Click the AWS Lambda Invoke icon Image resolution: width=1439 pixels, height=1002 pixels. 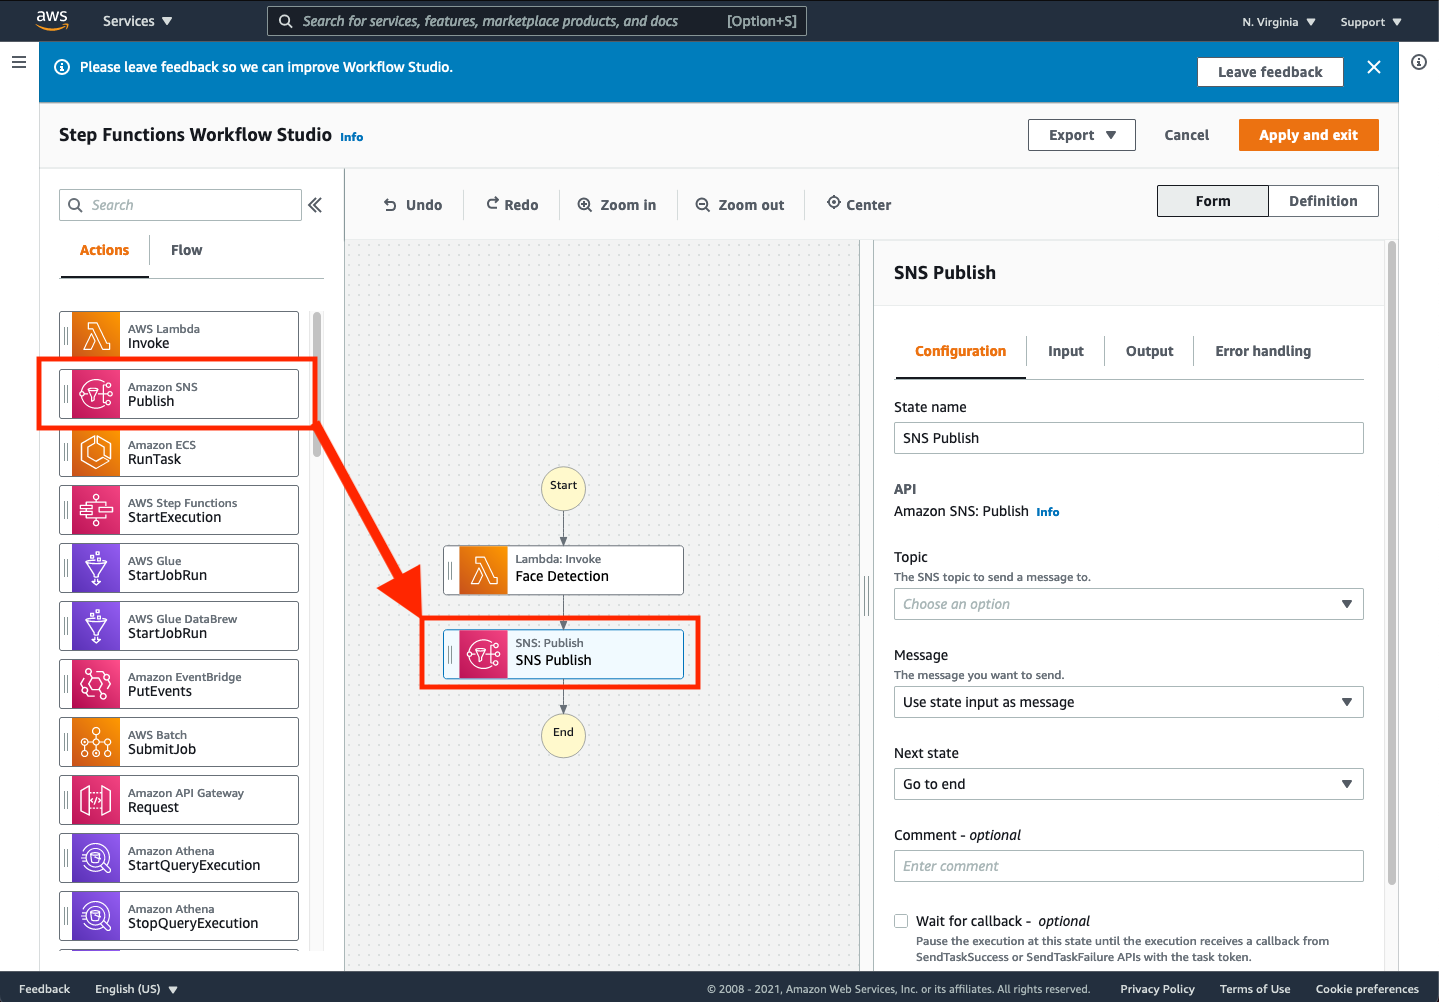pyautogui.click(x=96, y=336)
